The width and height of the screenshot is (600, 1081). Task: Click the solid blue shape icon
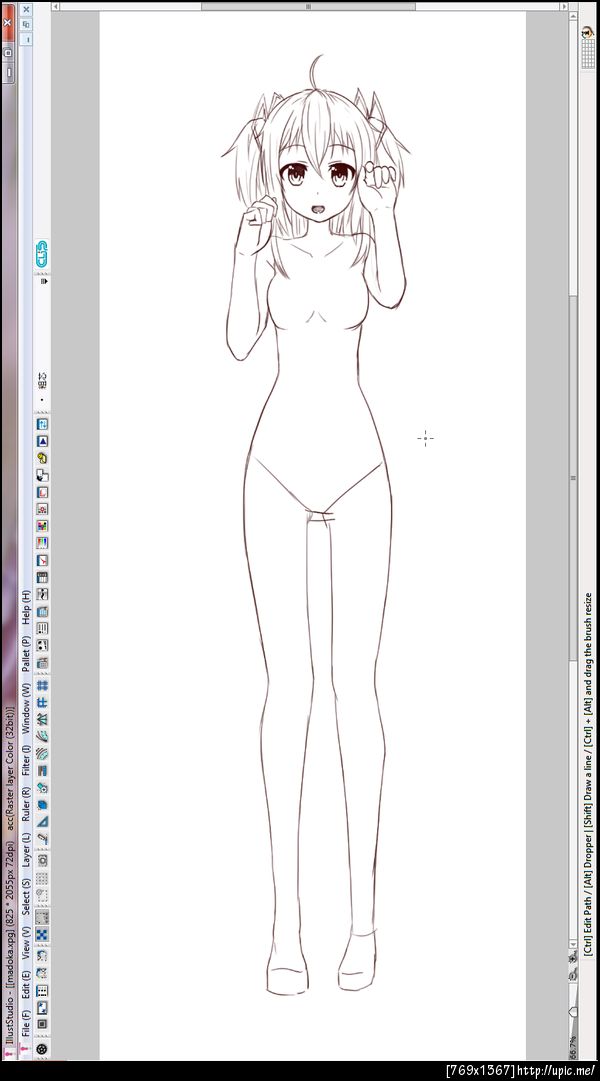[x=42, y=805]
